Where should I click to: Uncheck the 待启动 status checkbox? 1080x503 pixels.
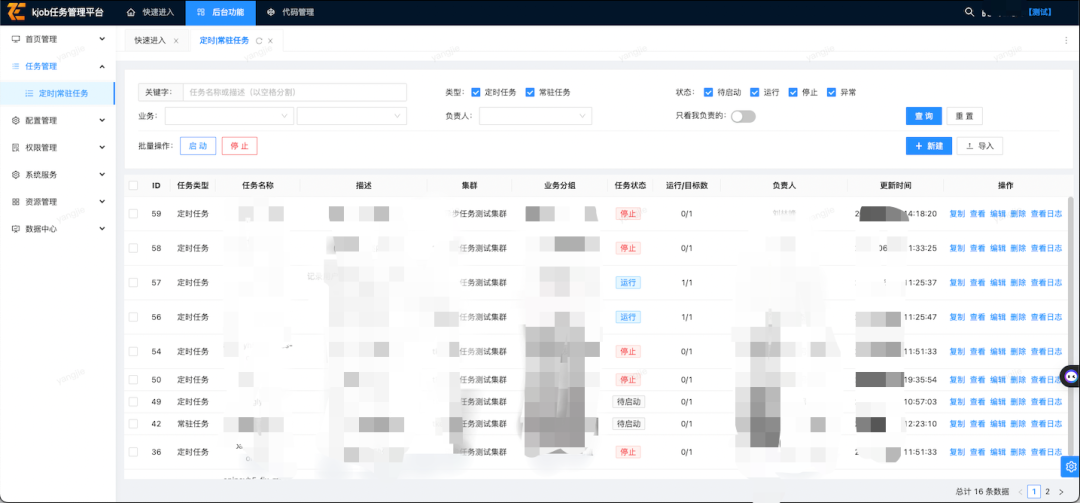click(708, 92)
